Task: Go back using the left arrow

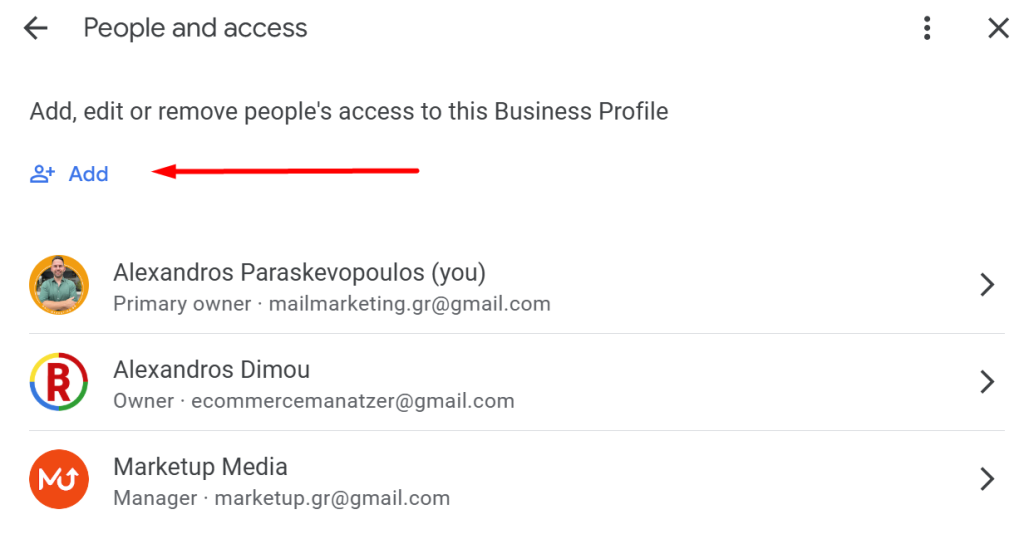Action: pyautogui.click(x=36, y=28)
